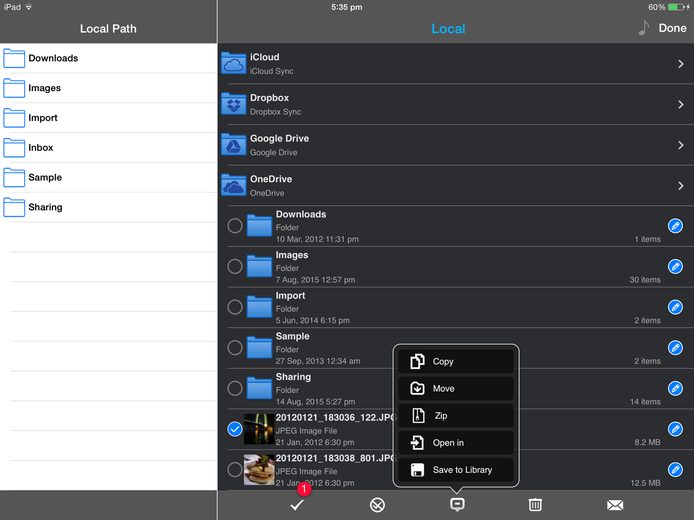Image resolution: width=694 pixels, height=520 pixels.
Task: Tap the deselect-all crossed circle icon
Action: [377, 505]
